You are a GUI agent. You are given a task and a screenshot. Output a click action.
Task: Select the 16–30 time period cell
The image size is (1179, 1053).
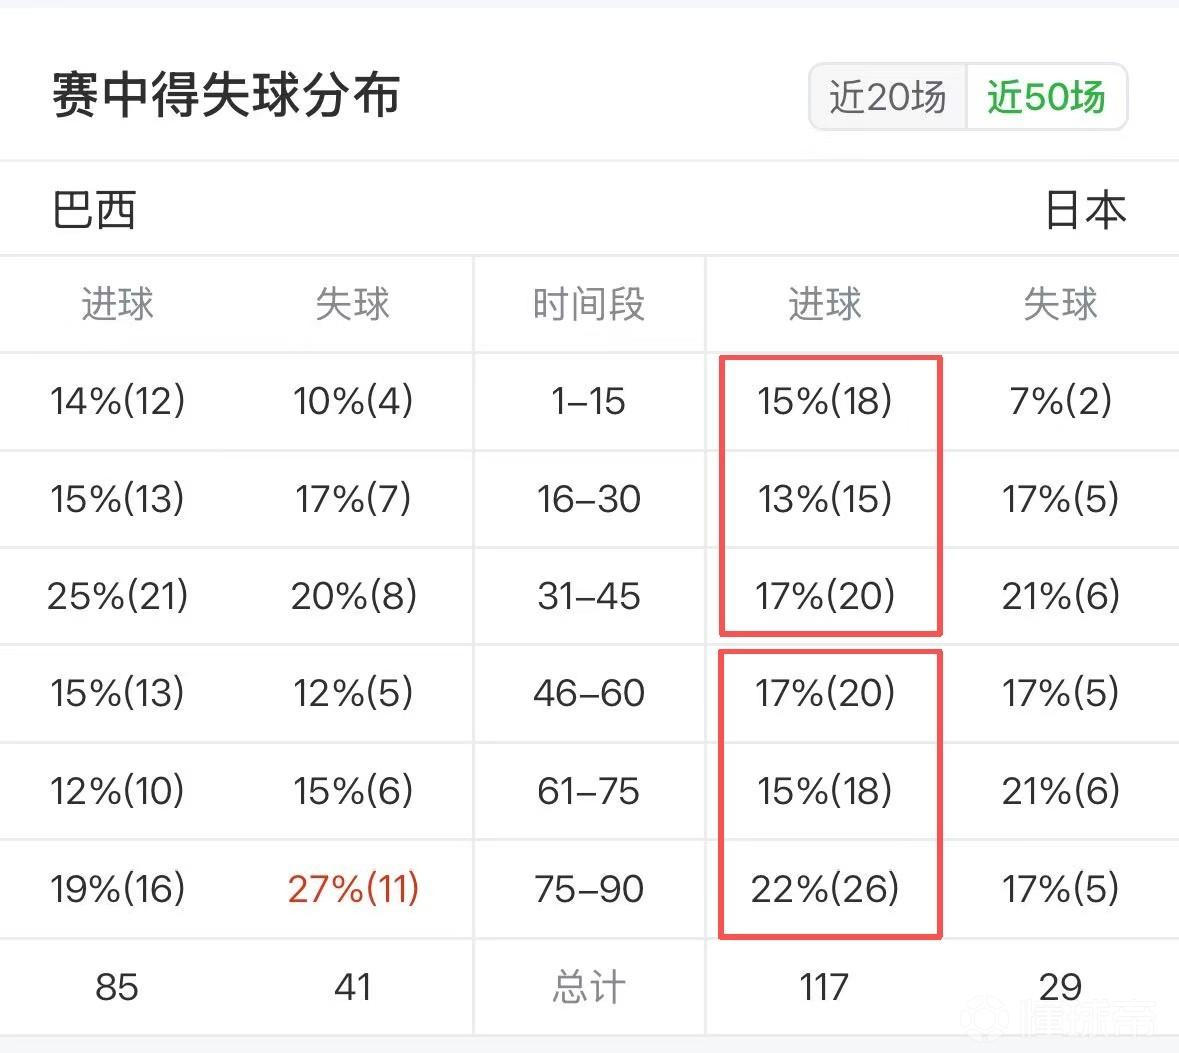coord(589,499)
